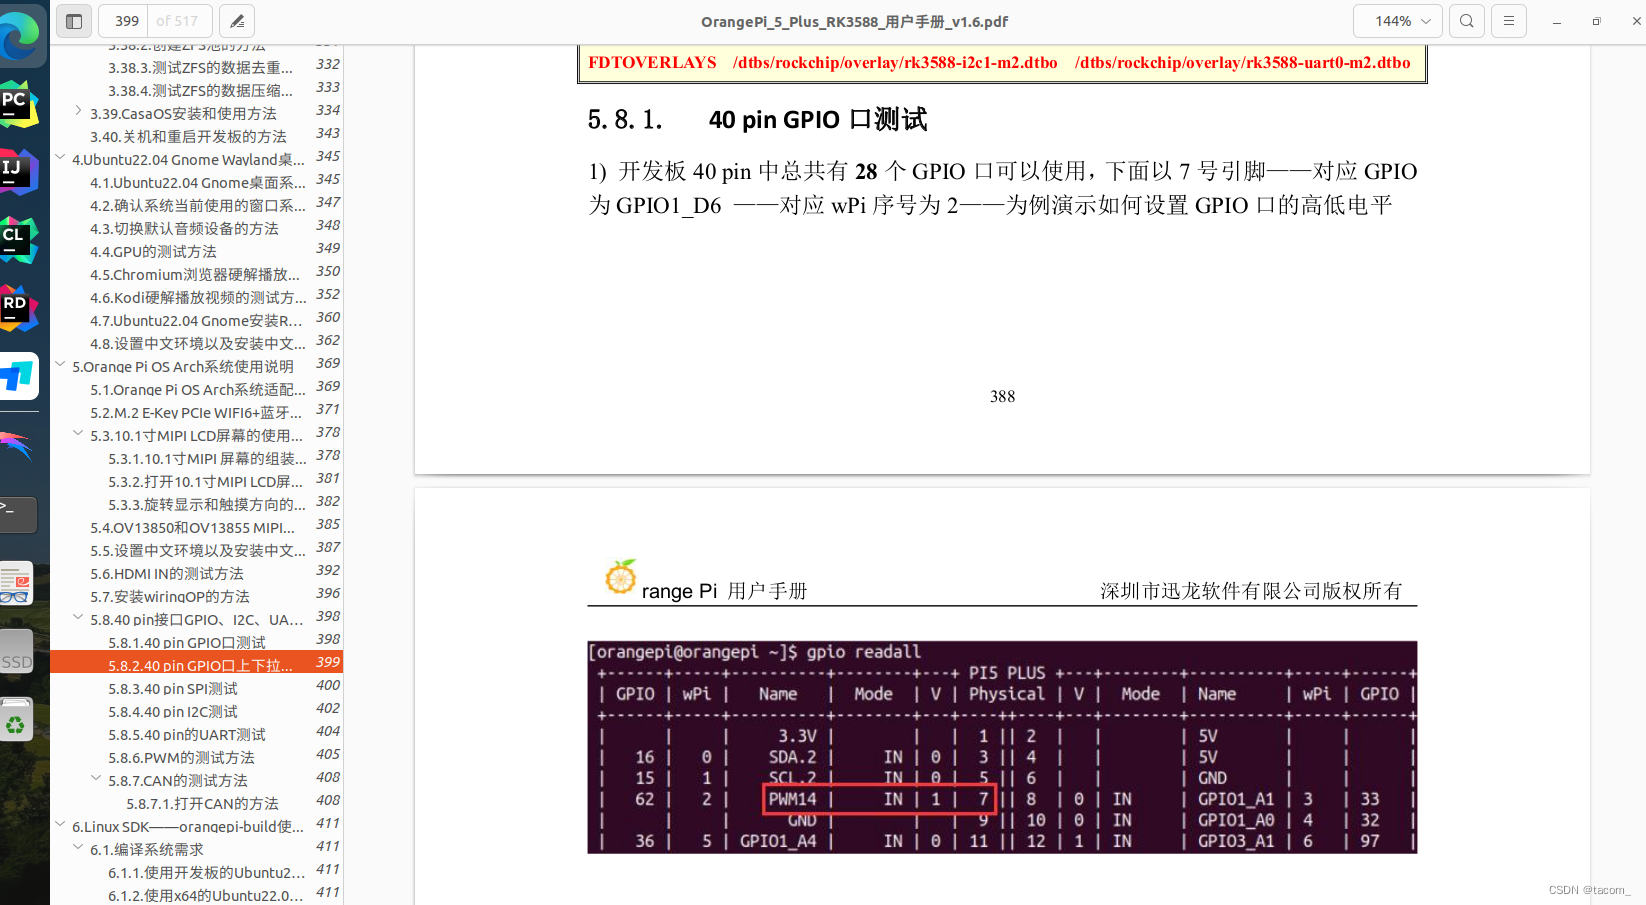Click the FDTOVERLAYS yellow highlighted line
This screenshot has width=1646, height=905.
(1002, 63)
